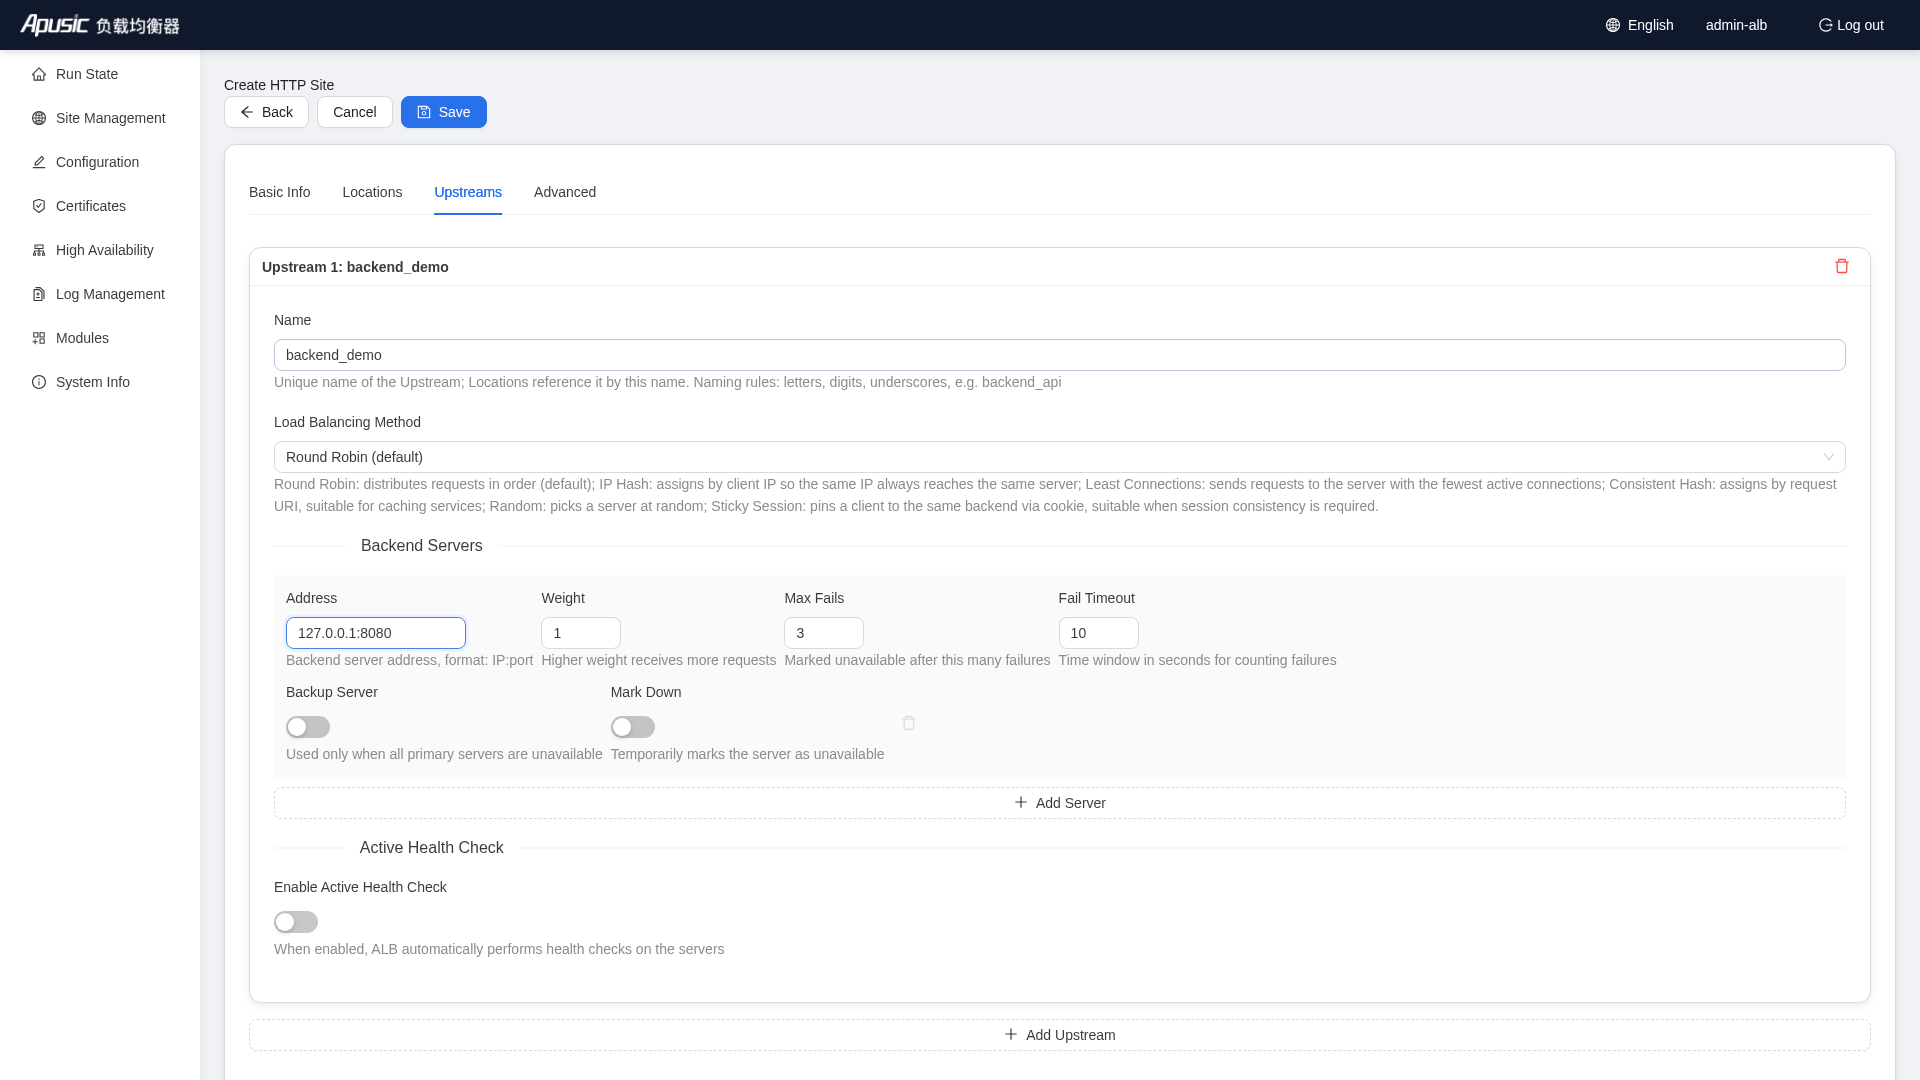Click the Run State home icon
The height and width of the screenshot is (1080, 1920).
(x=39, y=74)
